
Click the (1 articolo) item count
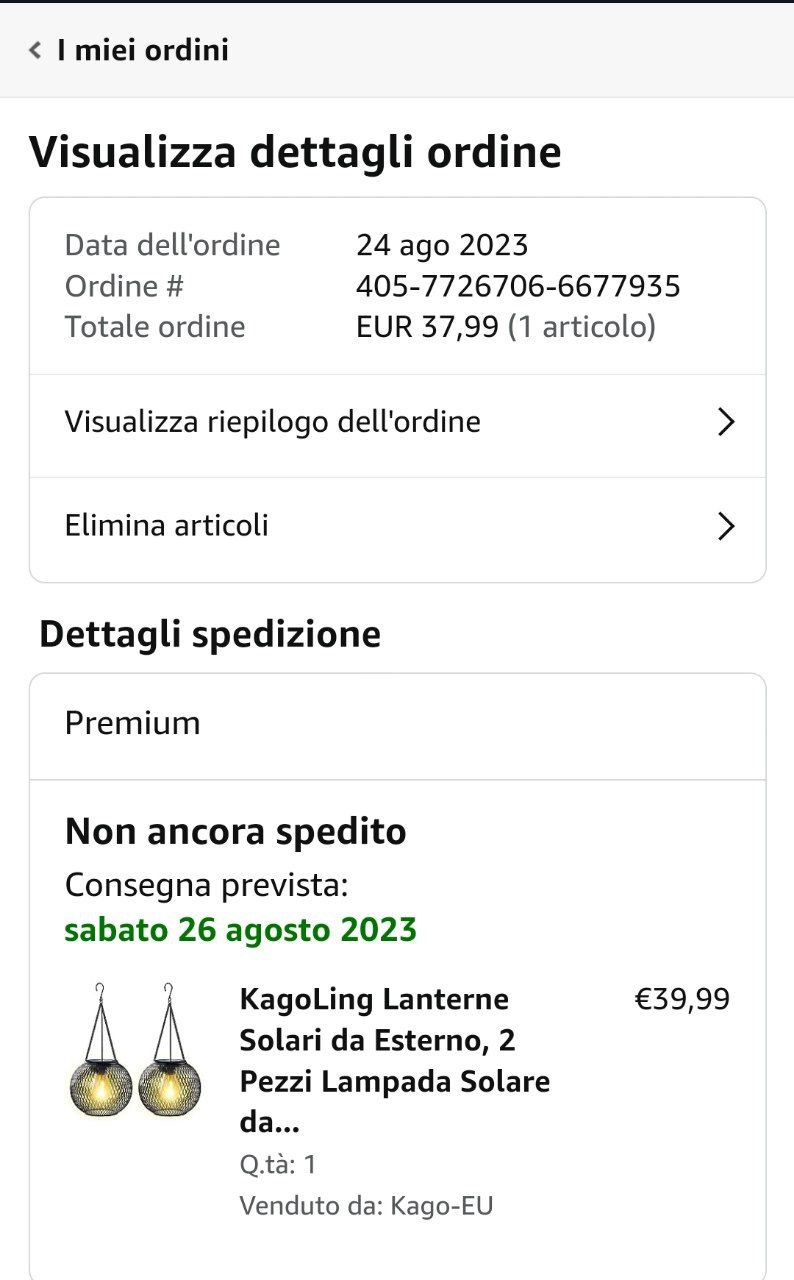582,327
